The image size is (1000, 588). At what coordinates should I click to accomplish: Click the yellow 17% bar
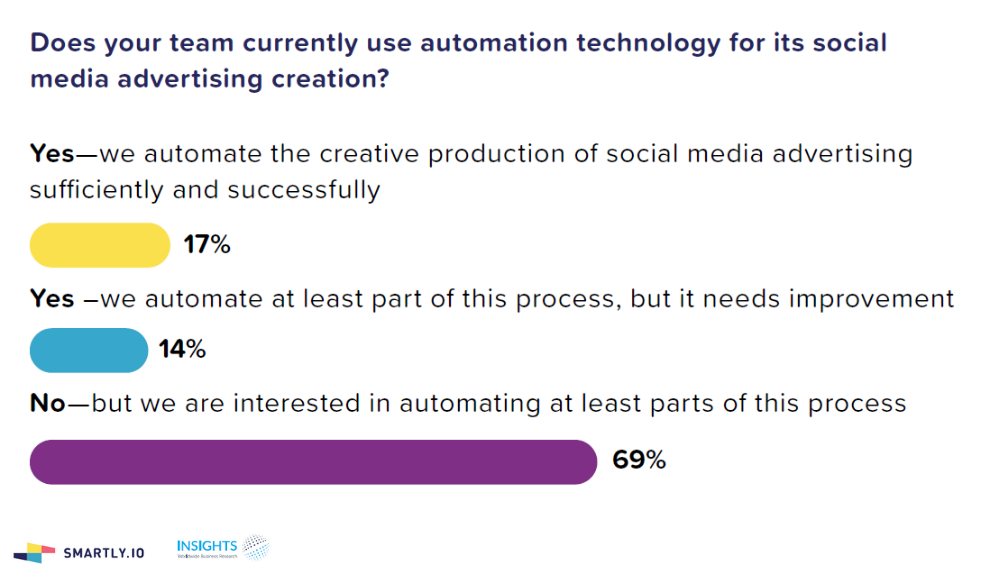[100, 245]
